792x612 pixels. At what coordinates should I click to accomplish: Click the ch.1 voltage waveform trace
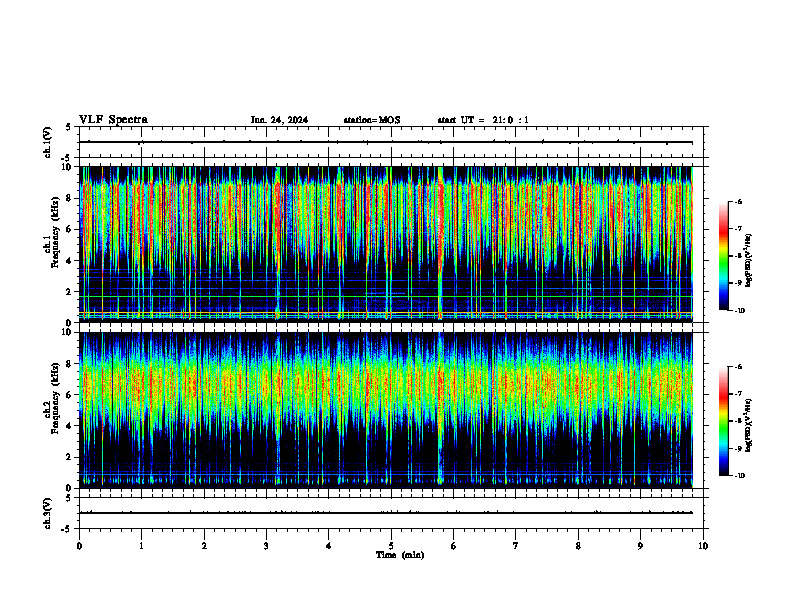point(386,142)
